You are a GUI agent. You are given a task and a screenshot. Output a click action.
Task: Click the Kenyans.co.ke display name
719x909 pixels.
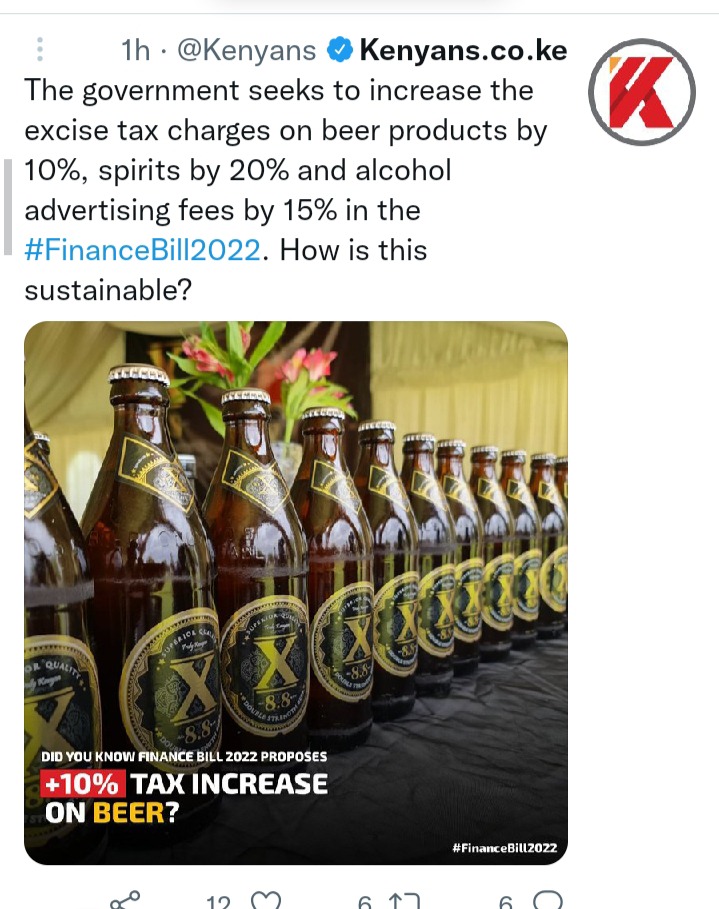(463, 50)
